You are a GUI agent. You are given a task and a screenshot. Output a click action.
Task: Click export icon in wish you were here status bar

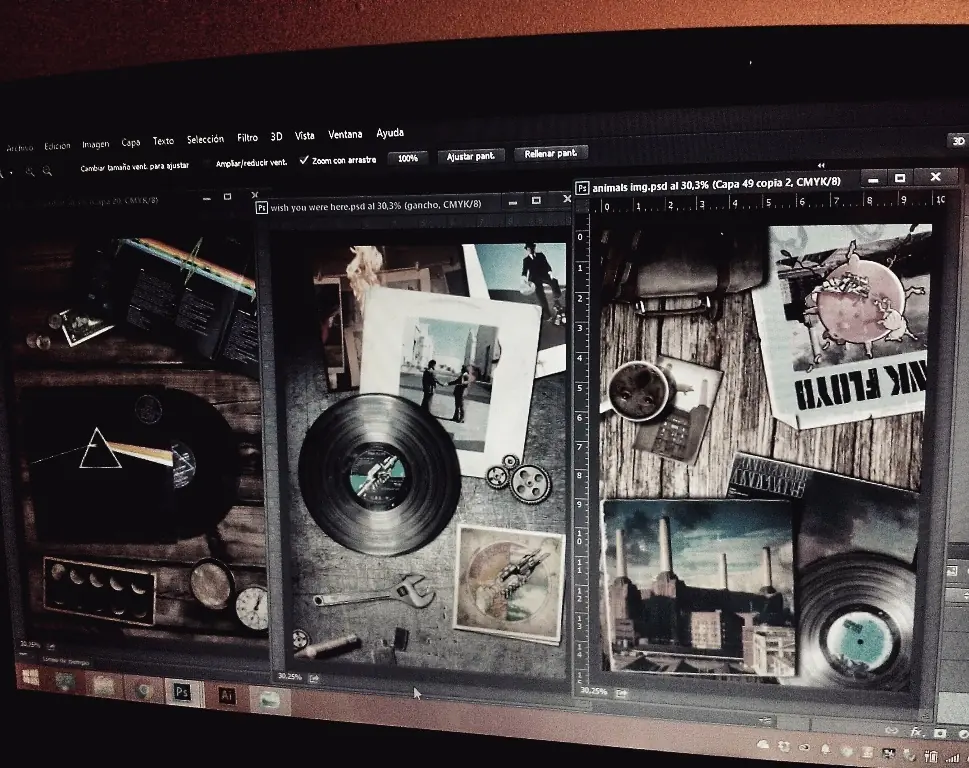coord(314,679)
